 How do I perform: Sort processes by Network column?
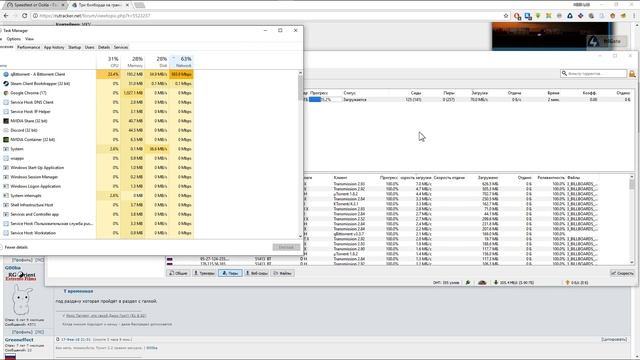pos(181,62)
